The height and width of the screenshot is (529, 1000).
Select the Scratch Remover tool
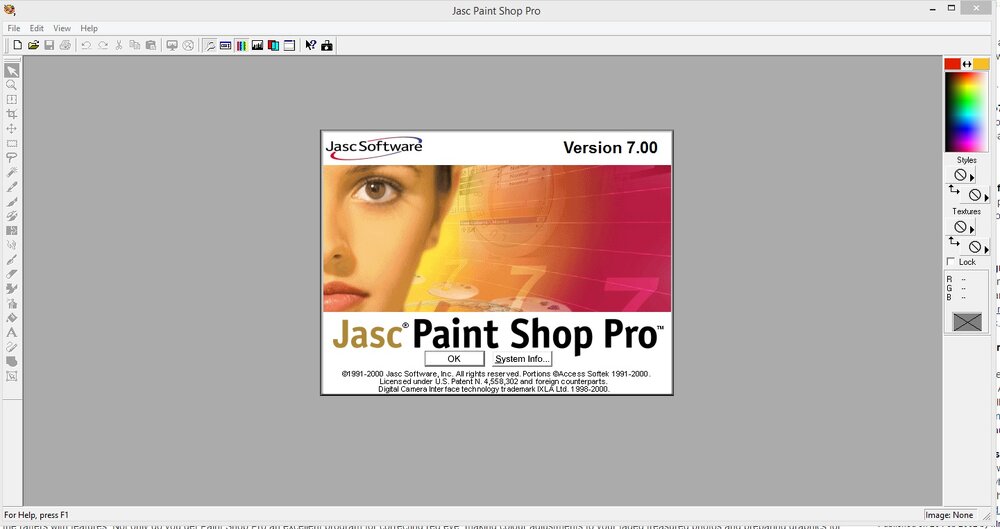pos(11,260)
